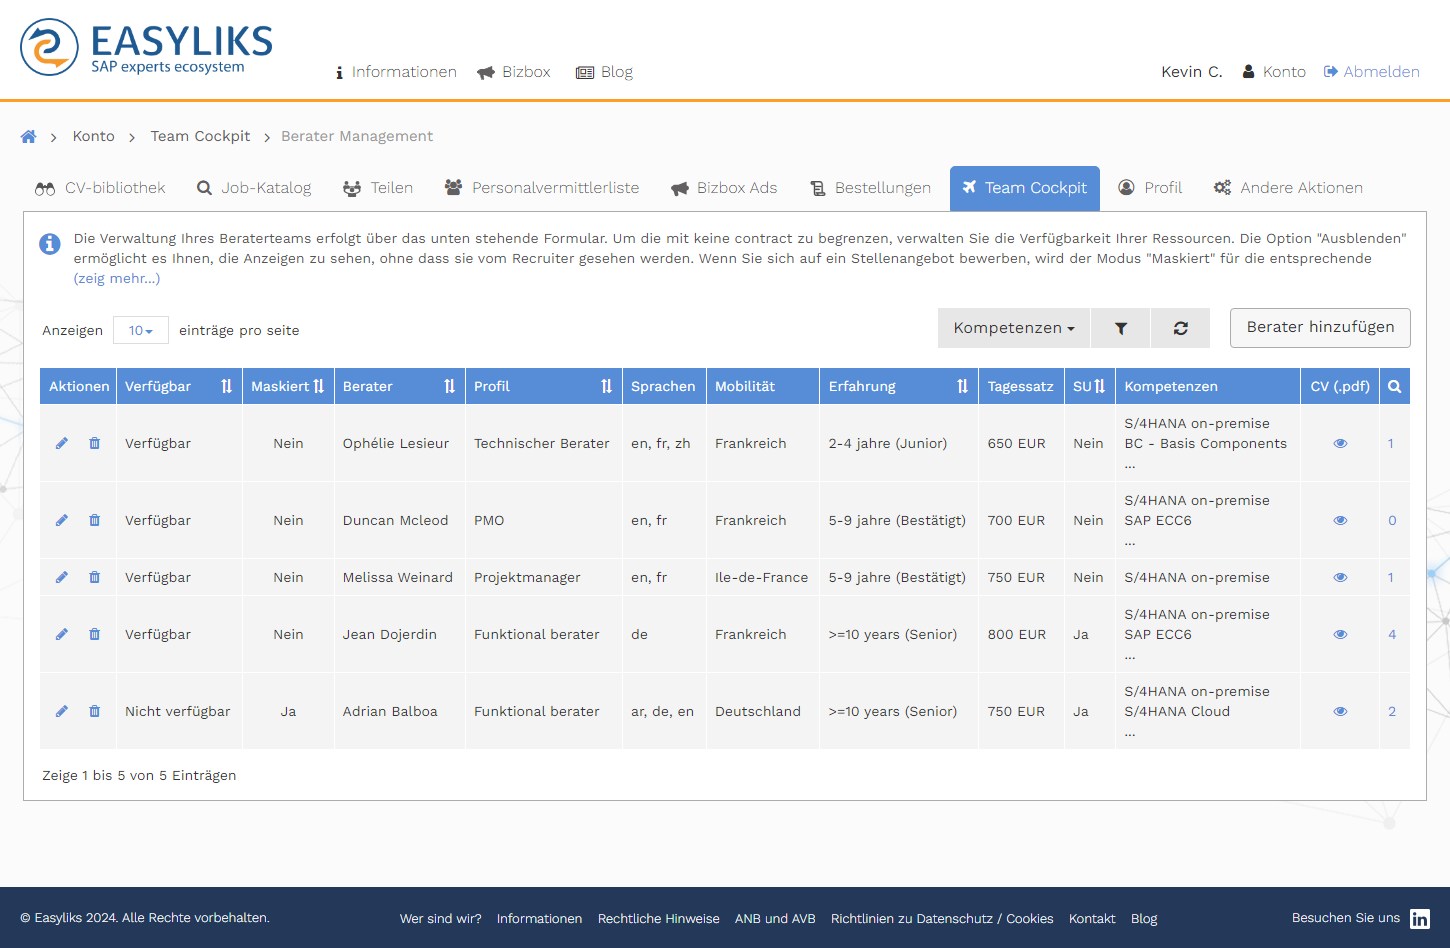Open the LinkedIn icon in footer
The image size is (1450, 948).
coord(1419,919)
